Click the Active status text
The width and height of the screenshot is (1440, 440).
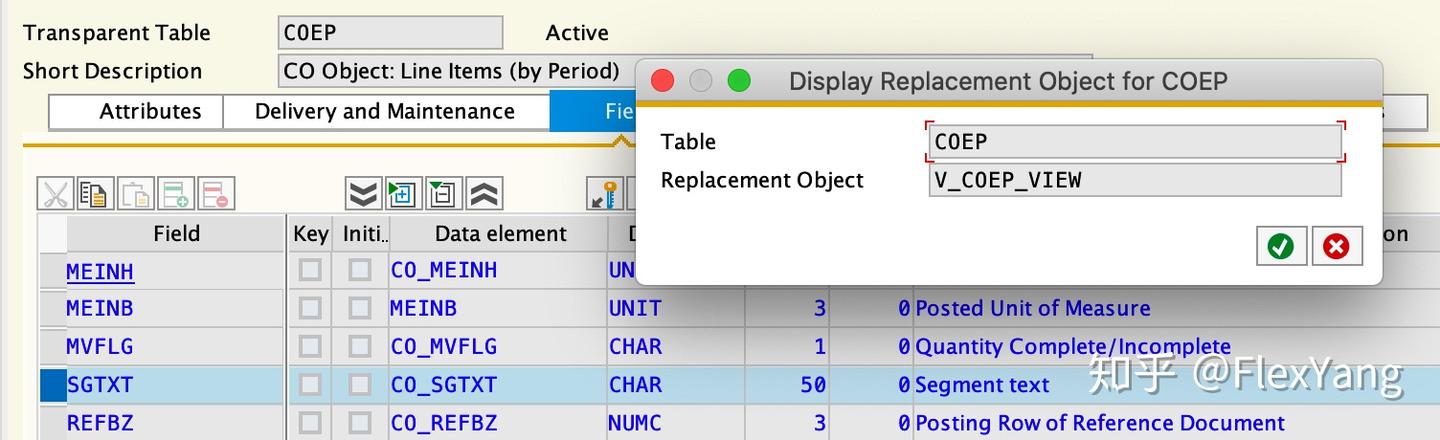click(577, 32)
